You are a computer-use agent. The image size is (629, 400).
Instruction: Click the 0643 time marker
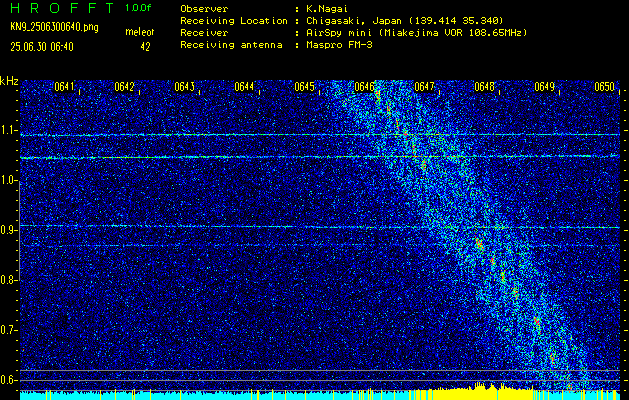click(x=185, y=87)
